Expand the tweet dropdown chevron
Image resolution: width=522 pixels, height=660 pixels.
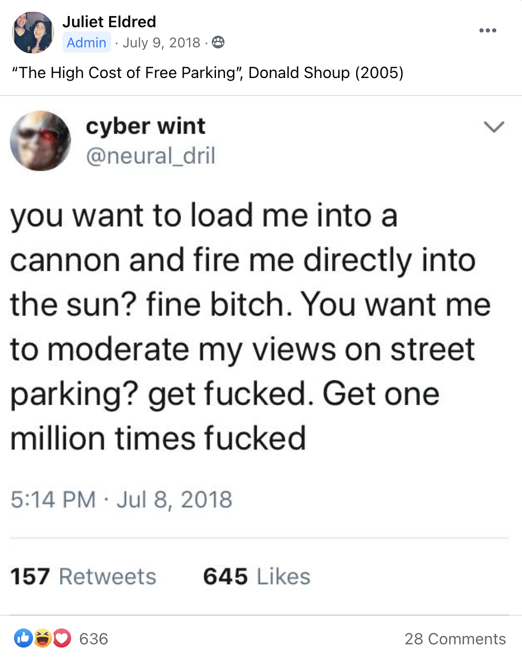[x=494, y=127]
